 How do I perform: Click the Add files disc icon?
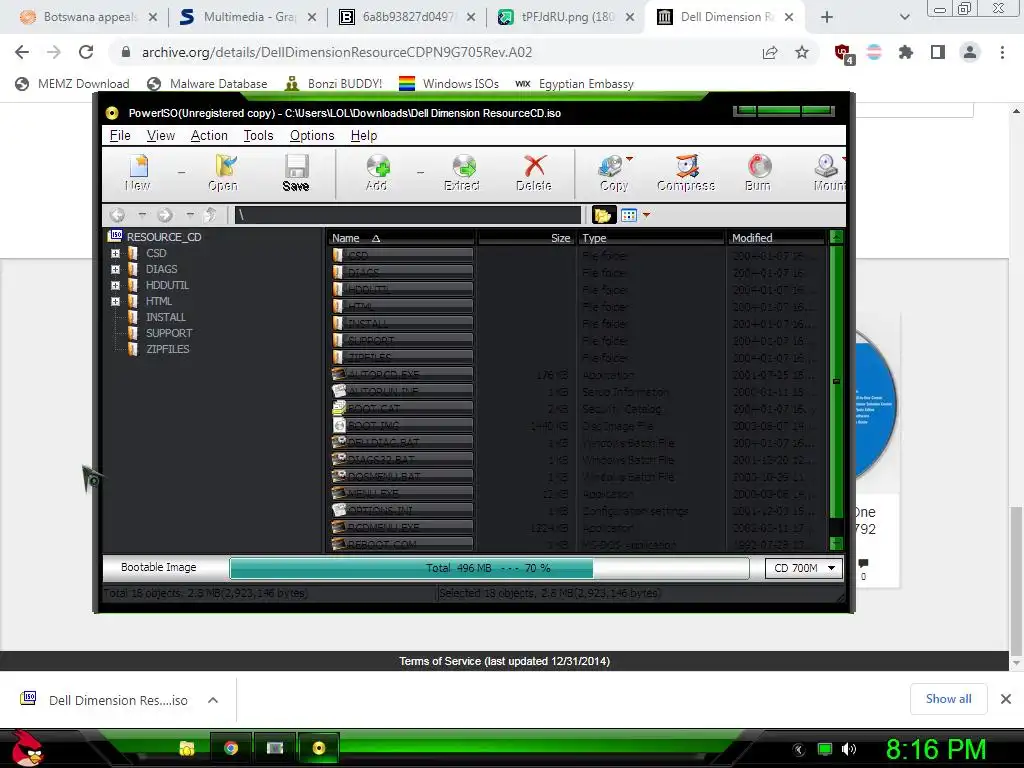point(377,167)
